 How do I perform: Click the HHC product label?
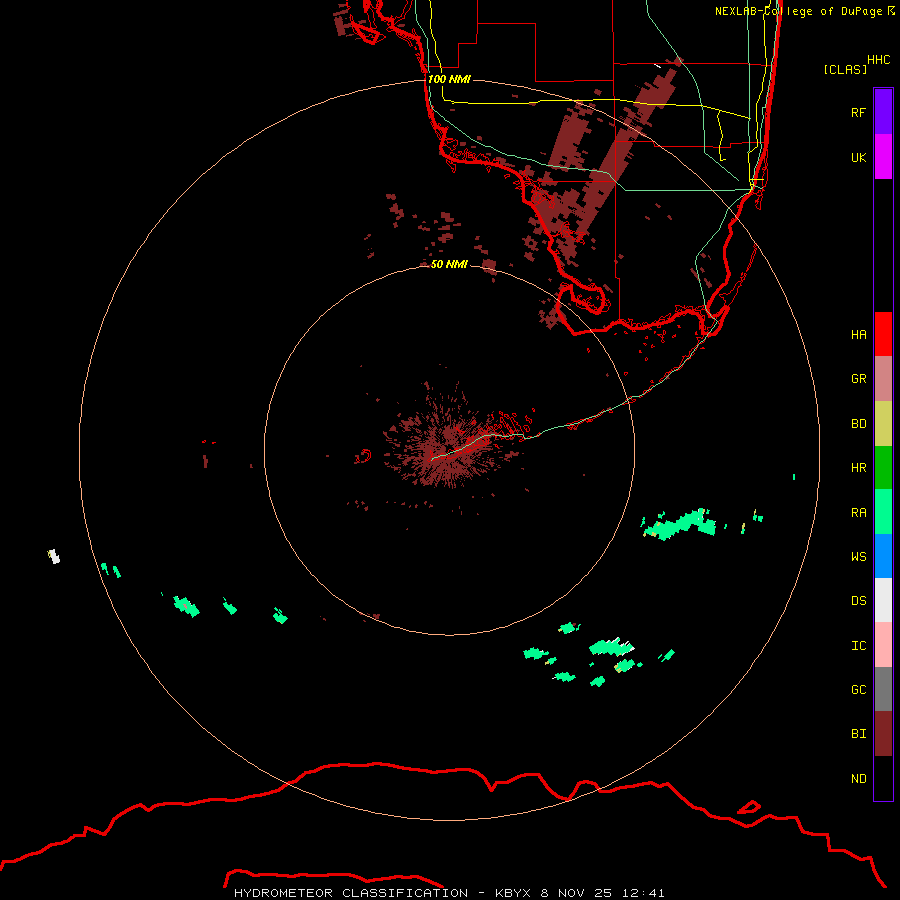point(878,60)
